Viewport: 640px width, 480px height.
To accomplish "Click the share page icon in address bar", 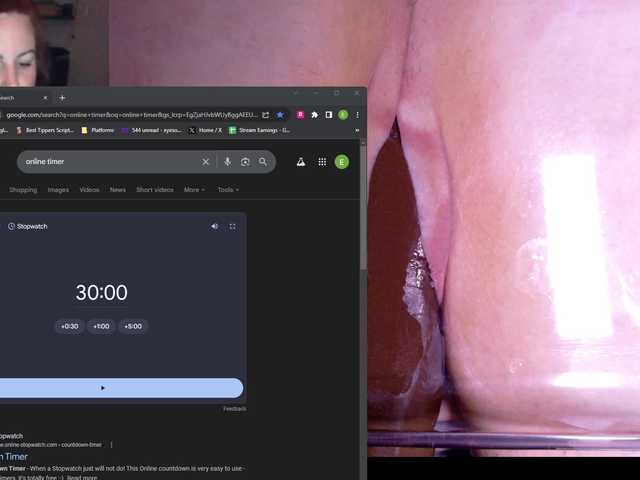I will click(265, 115).
